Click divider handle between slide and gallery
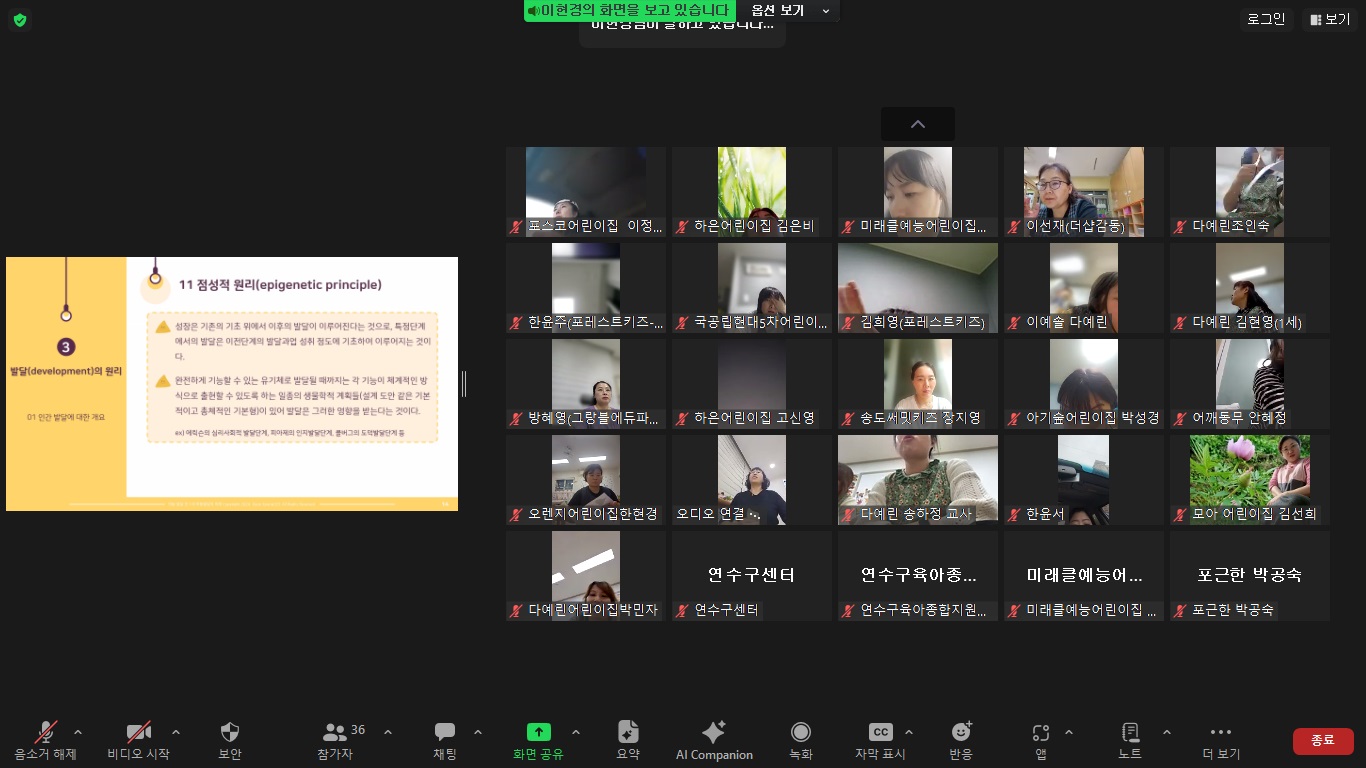The width and height of the screenshot is (1366, 768). [x=464, y=383]
